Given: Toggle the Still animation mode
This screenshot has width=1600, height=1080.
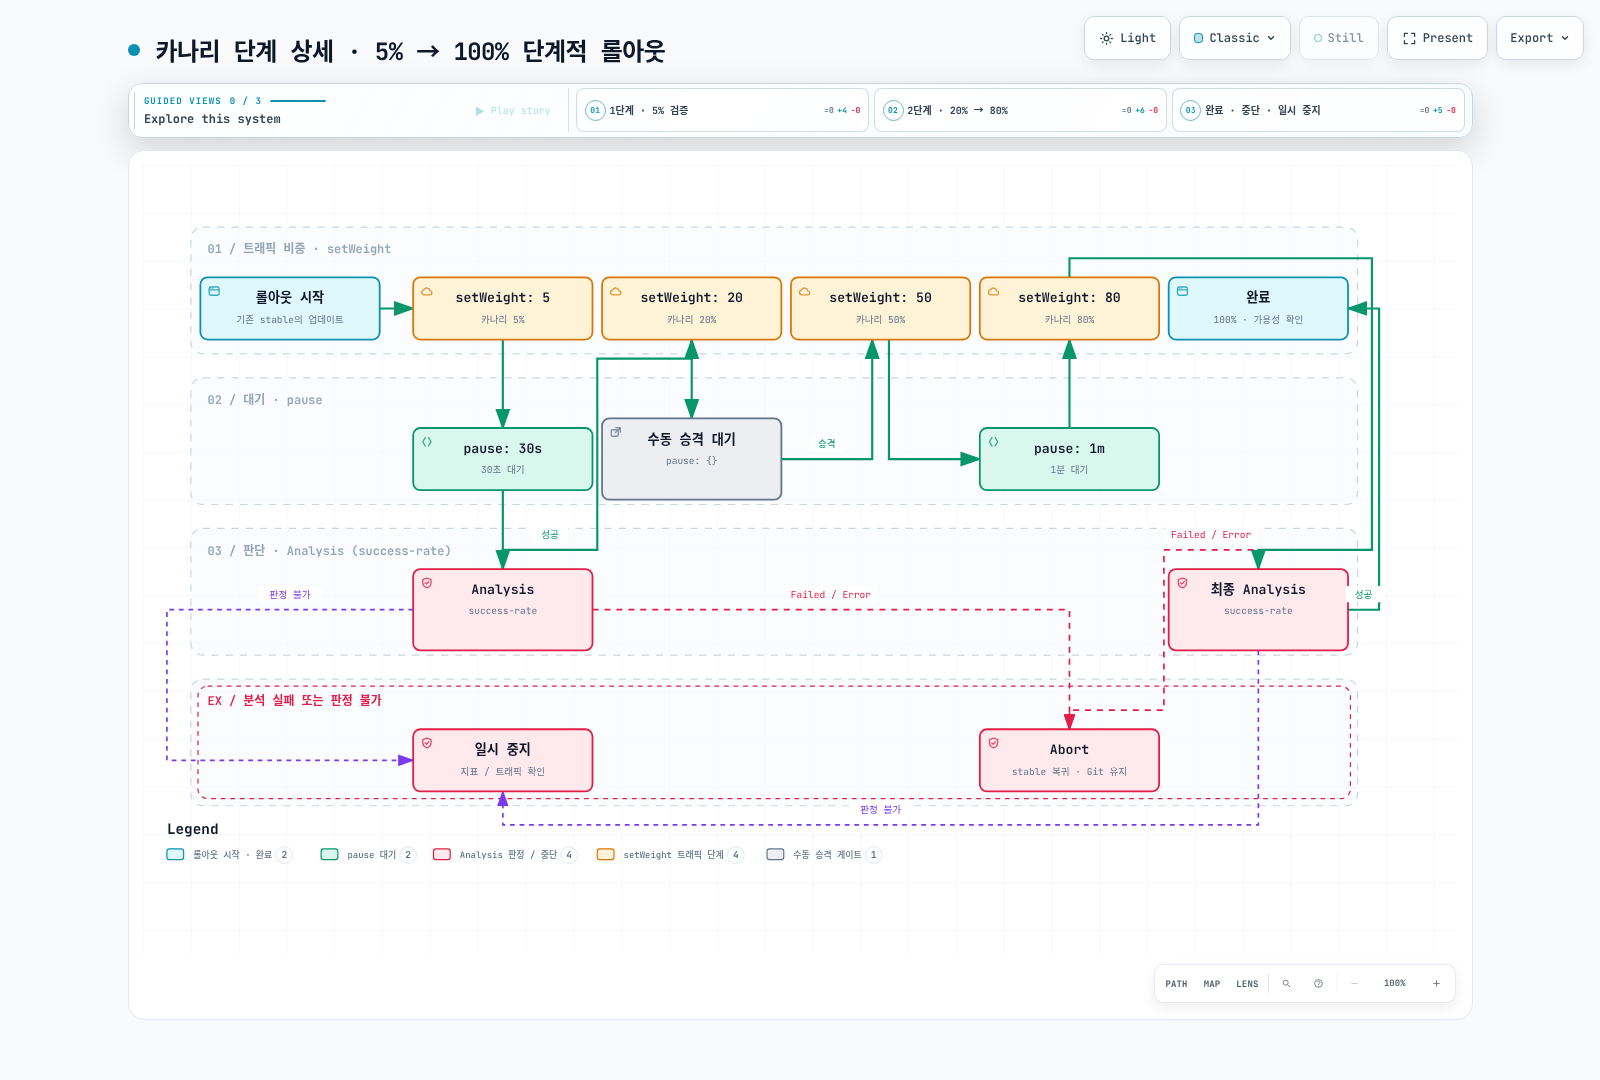Looking at the screenshot, I should point(1338,38).
